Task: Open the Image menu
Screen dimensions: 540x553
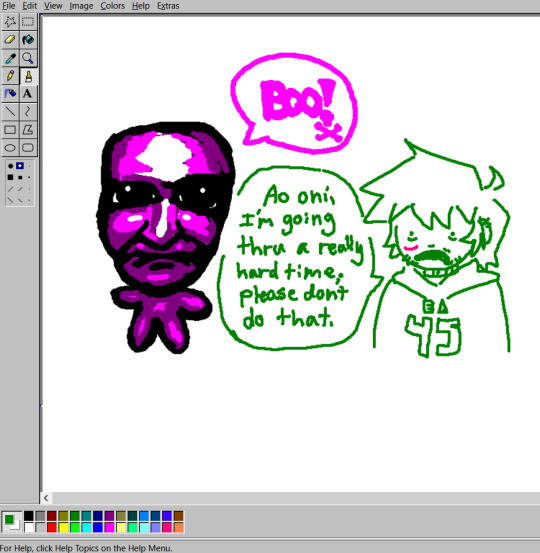Action: point(81,6)
